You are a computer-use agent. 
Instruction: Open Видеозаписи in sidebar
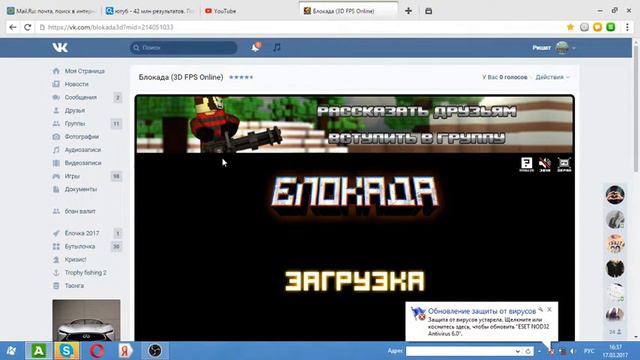click(83, 163)
